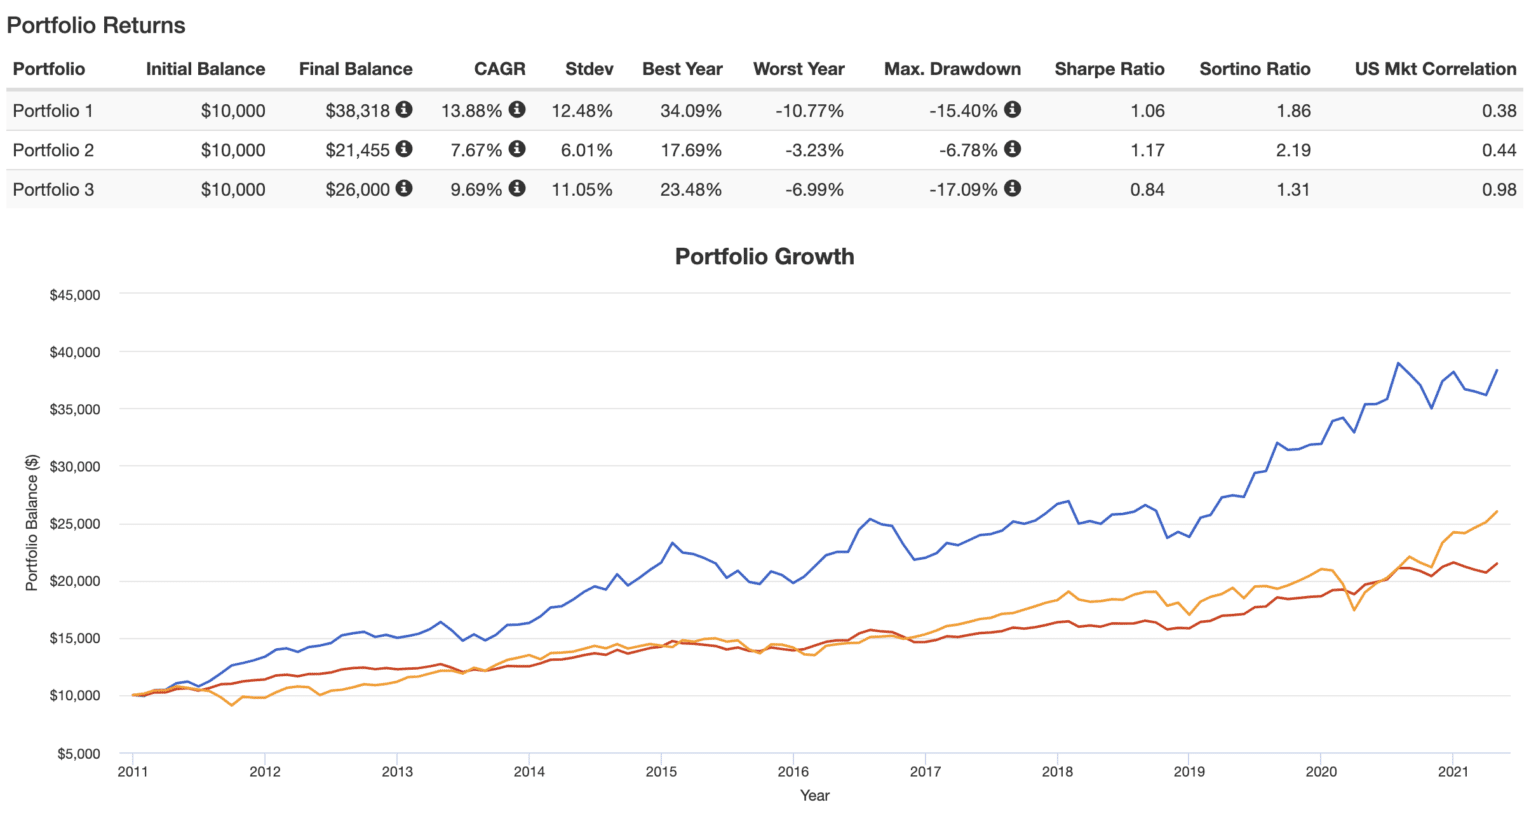
Task: Click the info icon next to 9.69% CAGR
Action: (x=517, y=189)
